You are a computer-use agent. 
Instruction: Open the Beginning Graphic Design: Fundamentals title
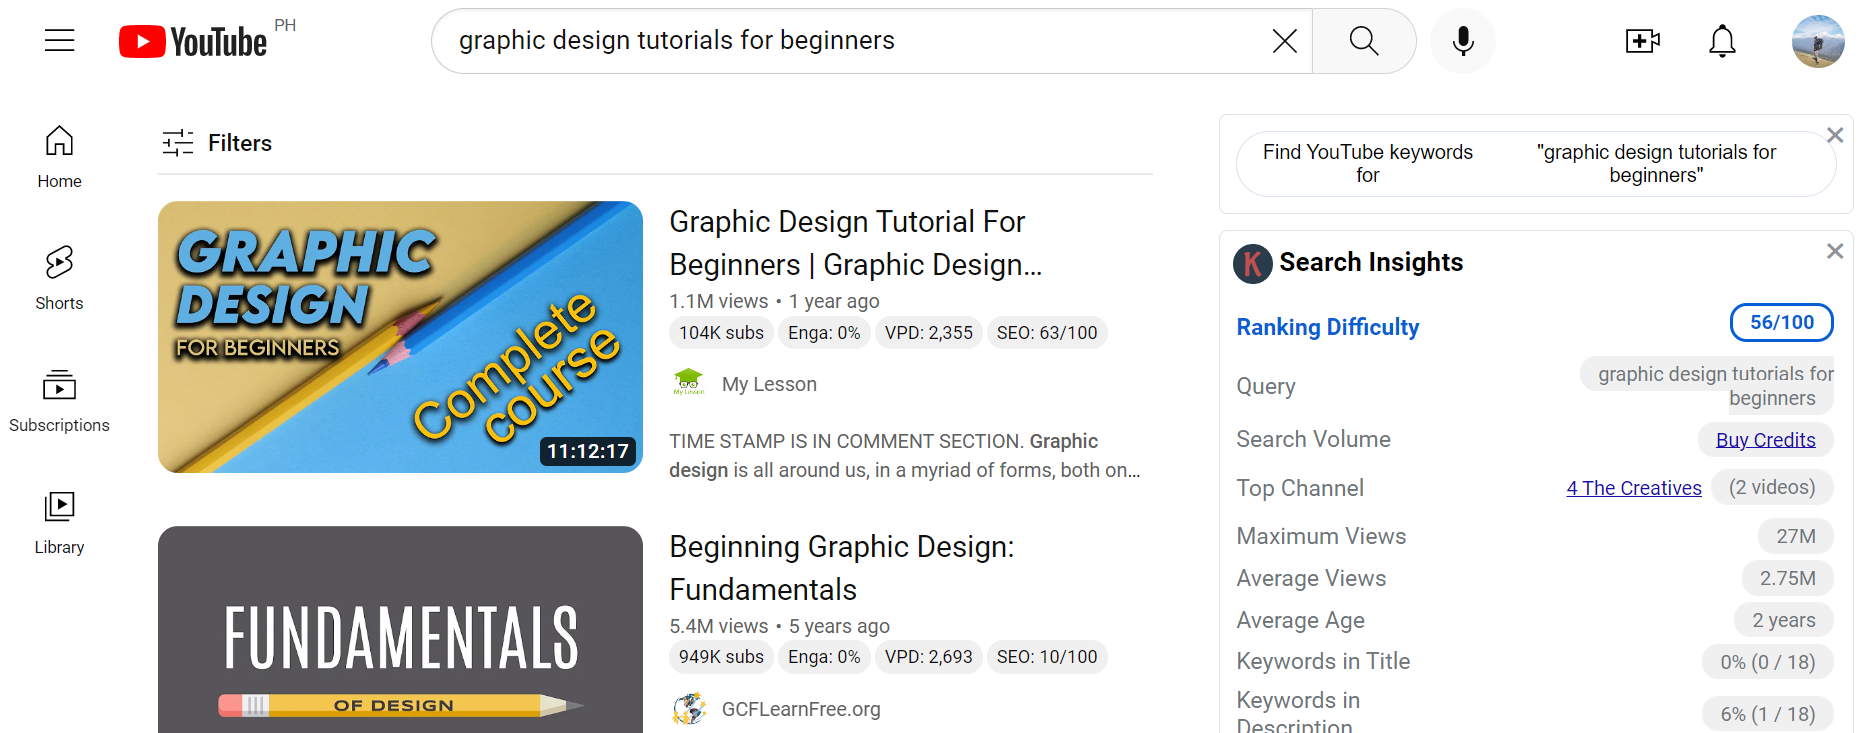[842, 568]
